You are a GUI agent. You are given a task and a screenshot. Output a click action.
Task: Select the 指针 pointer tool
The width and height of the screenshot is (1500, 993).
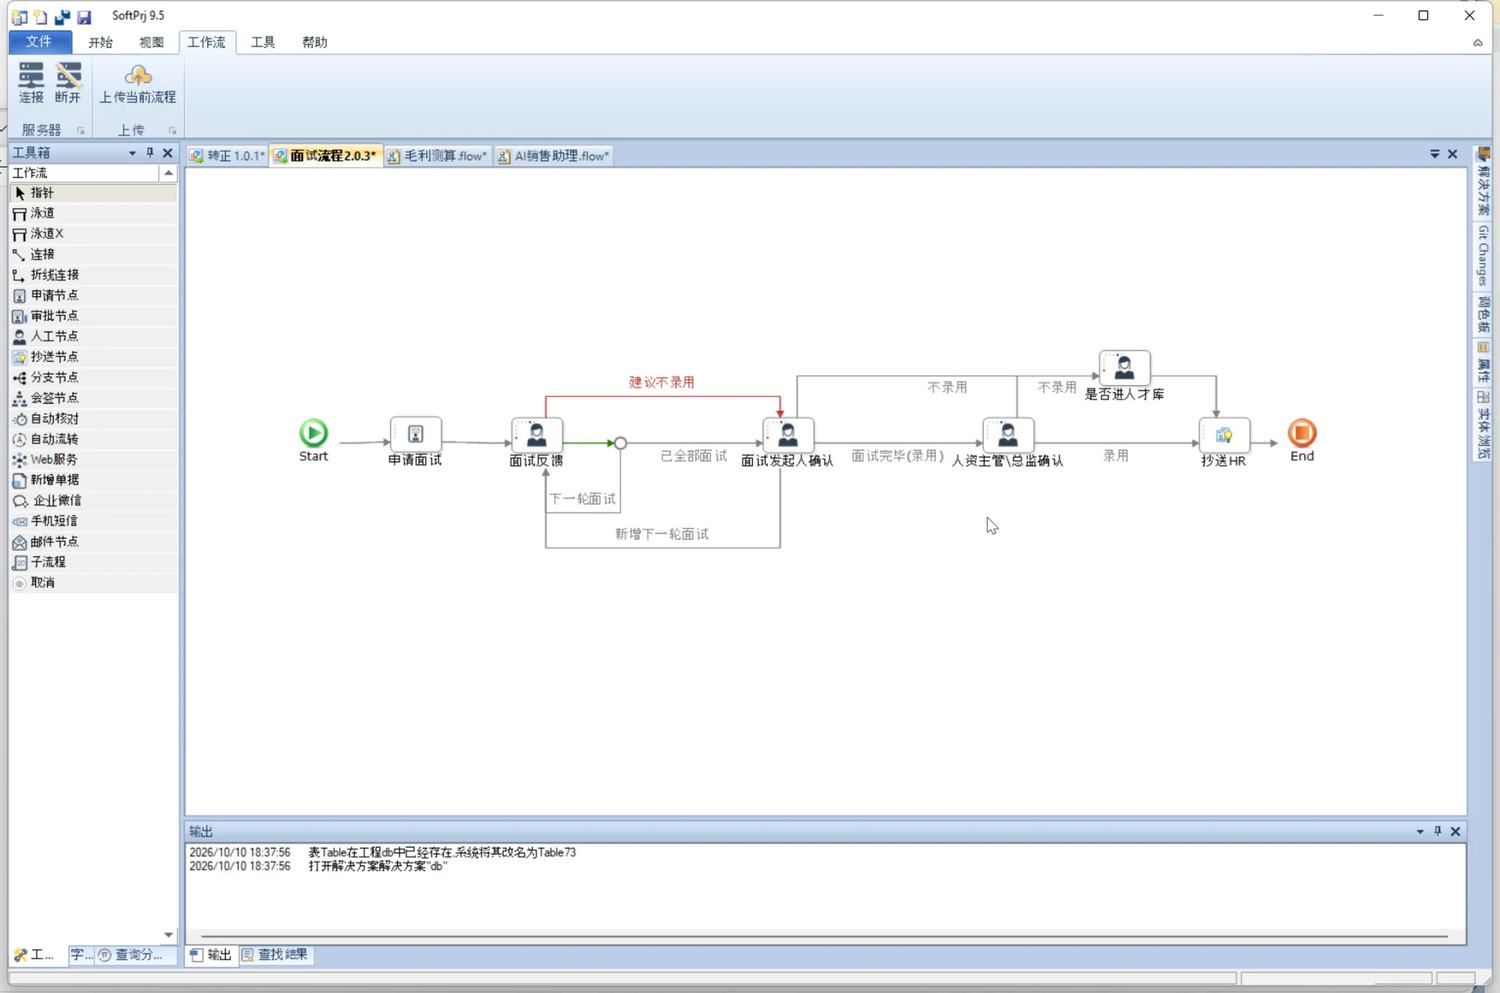[x=93, y=193]
